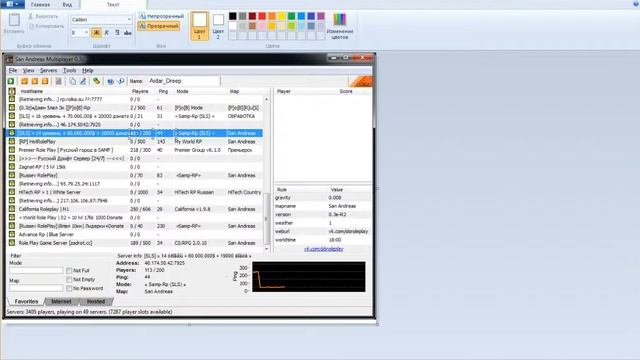Select the HiTech RP White Server row
640x360 pixels.
(135, 192)
